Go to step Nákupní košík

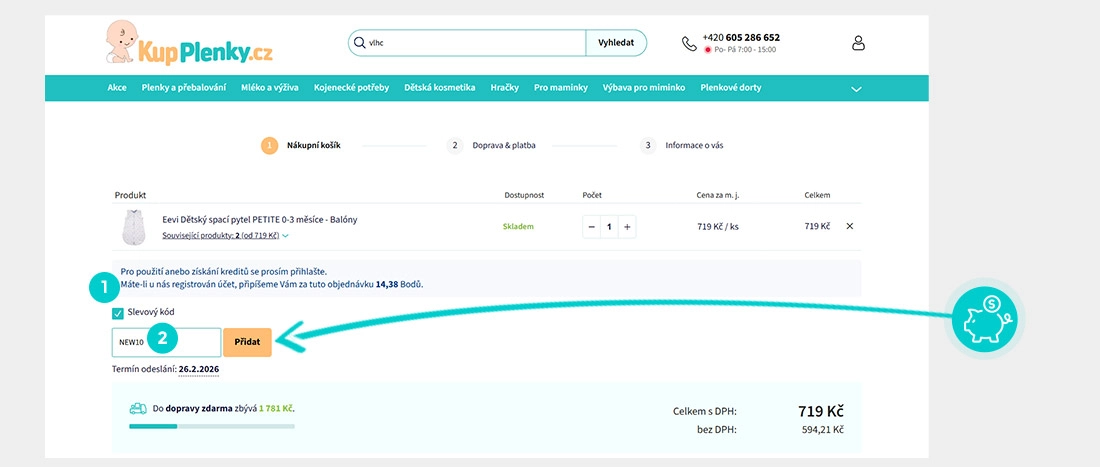301,145
